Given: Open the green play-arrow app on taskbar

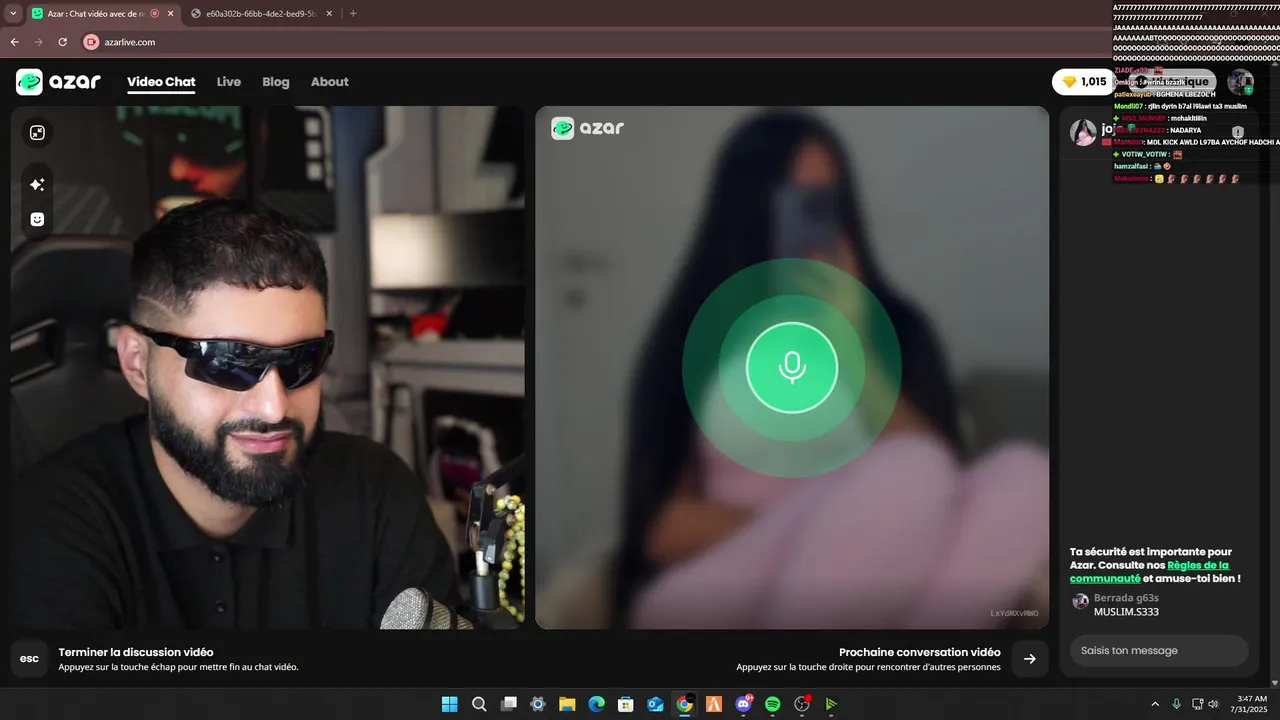Looking at the screenshot, I should (831, 704).
